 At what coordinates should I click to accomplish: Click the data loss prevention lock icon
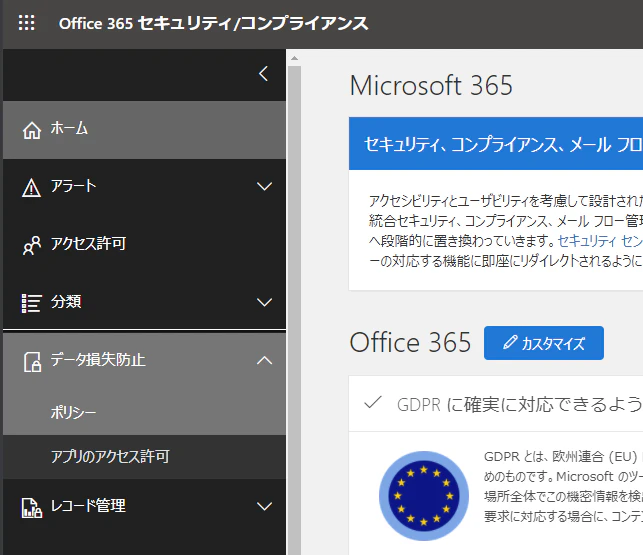tap(32, 362)
